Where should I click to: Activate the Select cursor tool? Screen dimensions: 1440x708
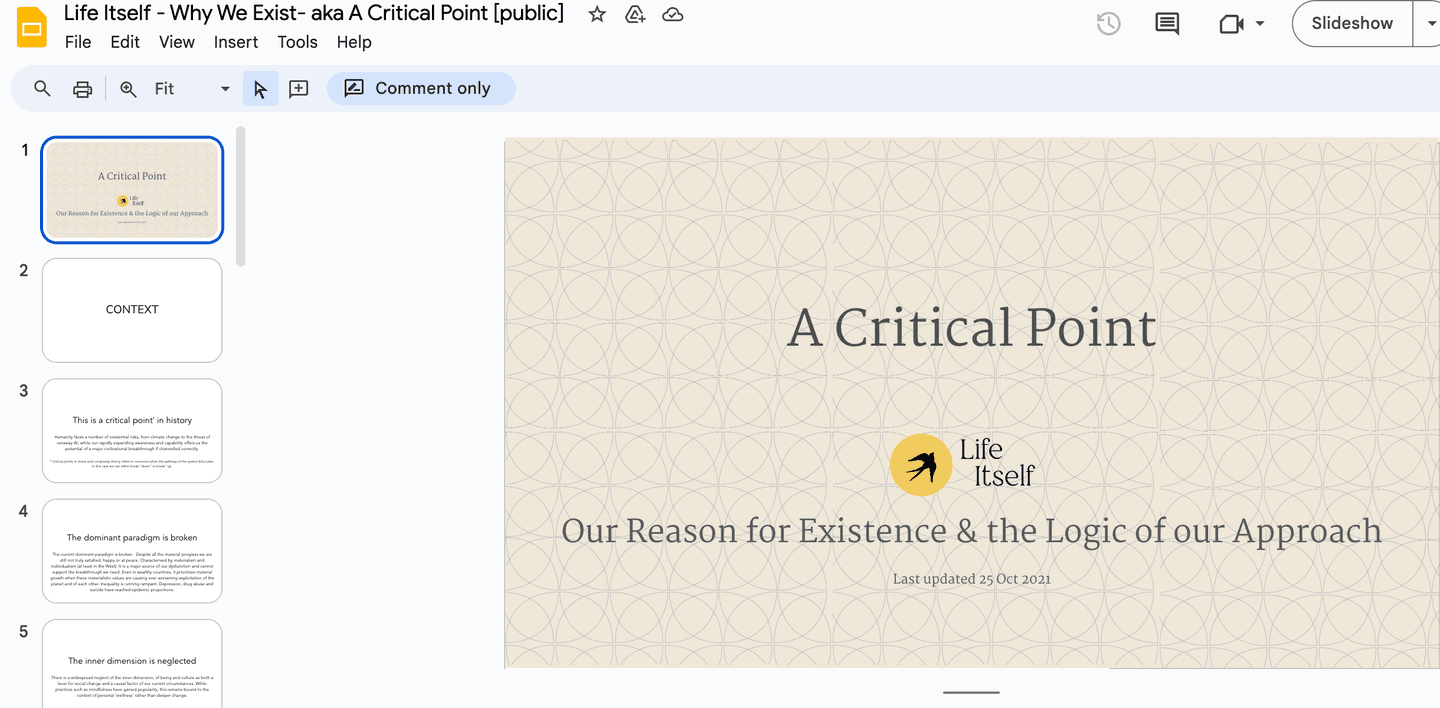pos(260,88)
